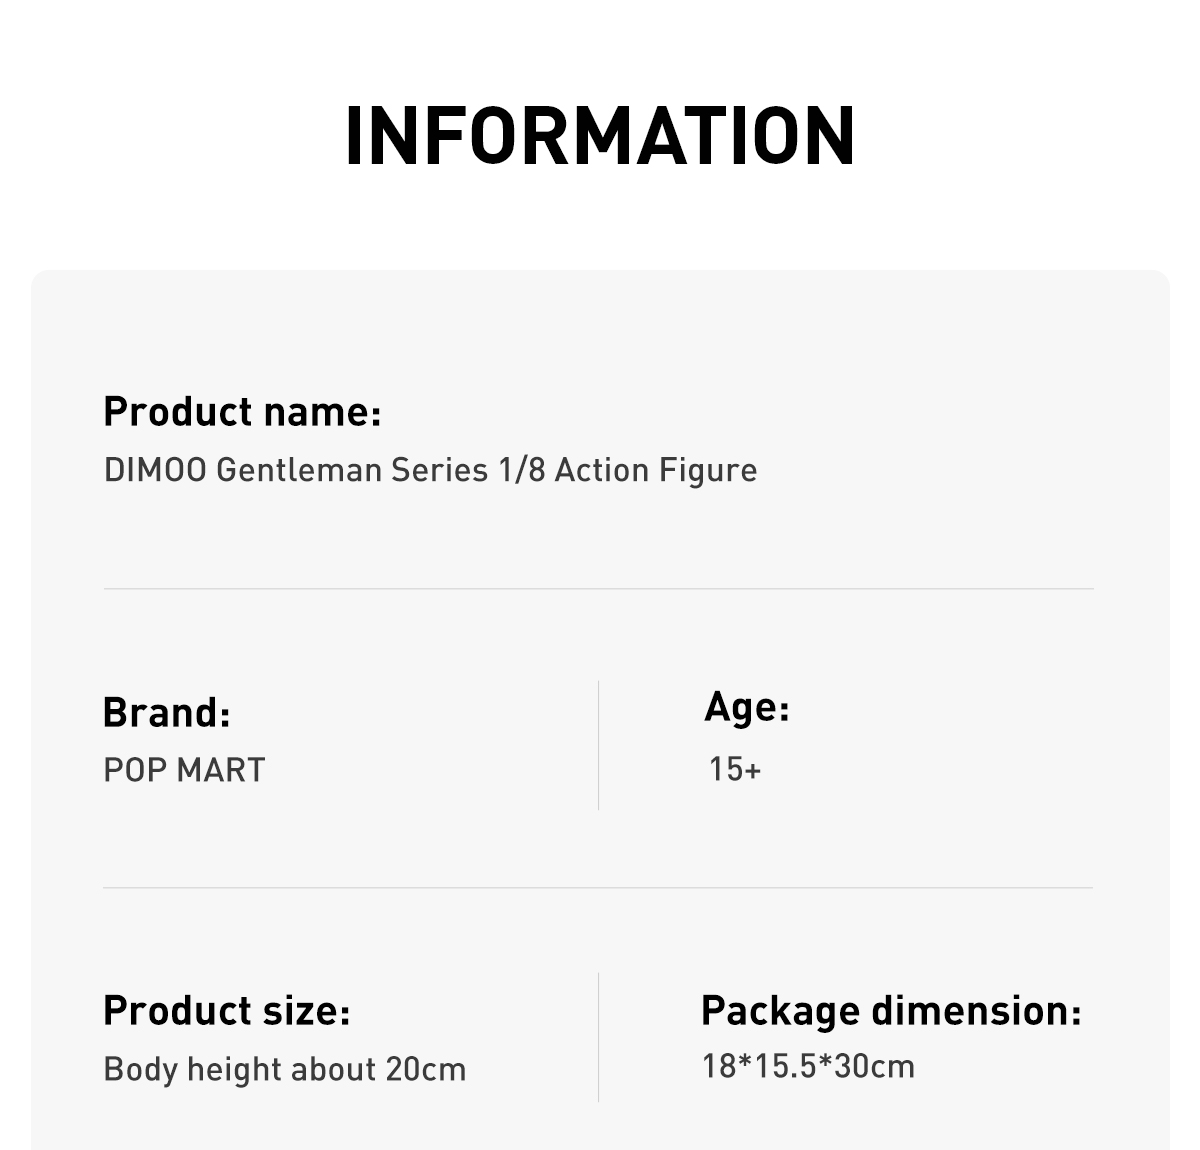Click the INFORMATION heading
The width and height of the screenshot is (1200, 1150).
(x=600, y=135)
